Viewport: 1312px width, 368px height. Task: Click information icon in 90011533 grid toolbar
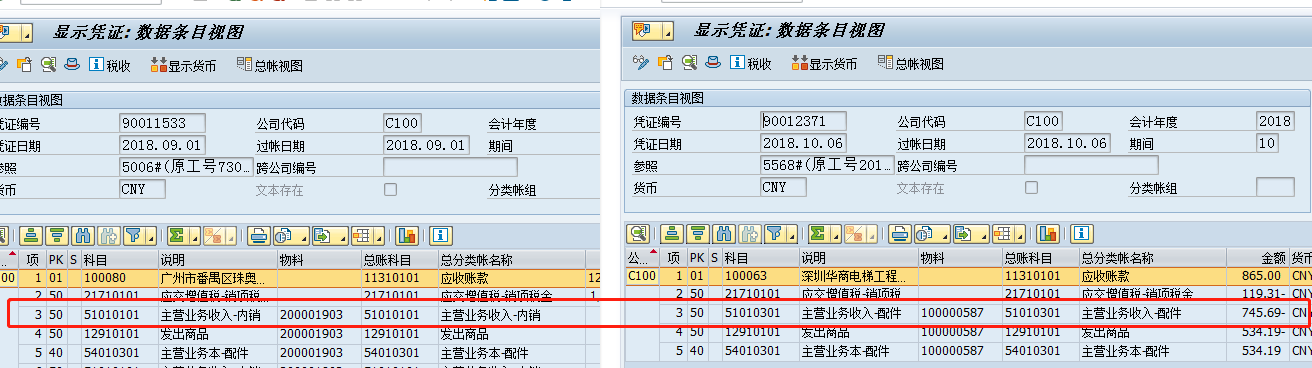440,235
